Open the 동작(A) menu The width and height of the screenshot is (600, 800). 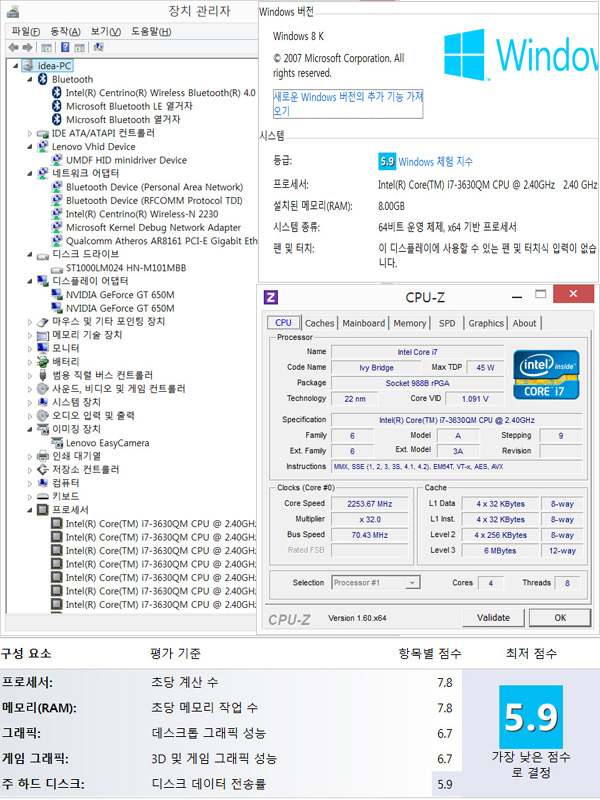coord(65,31)
